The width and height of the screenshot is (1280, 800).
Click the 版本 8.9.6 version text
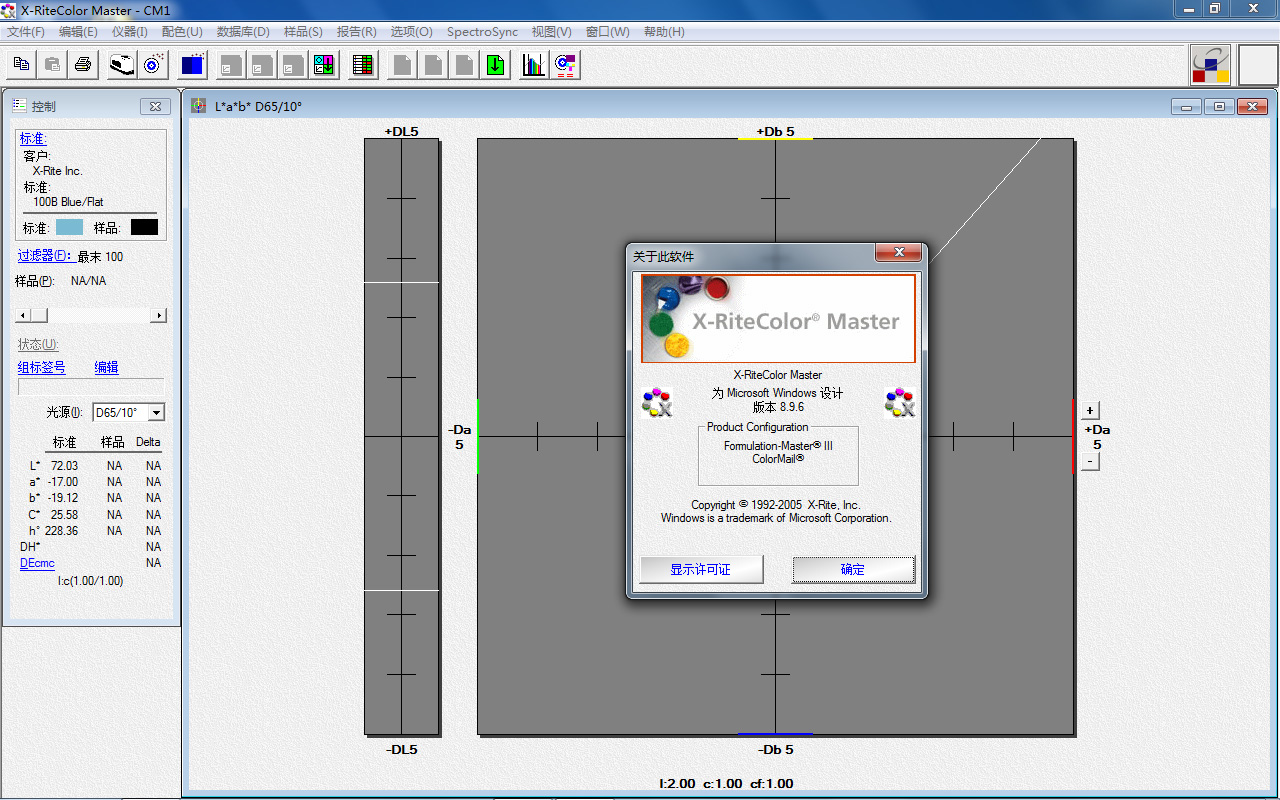[x=778, y=407]
